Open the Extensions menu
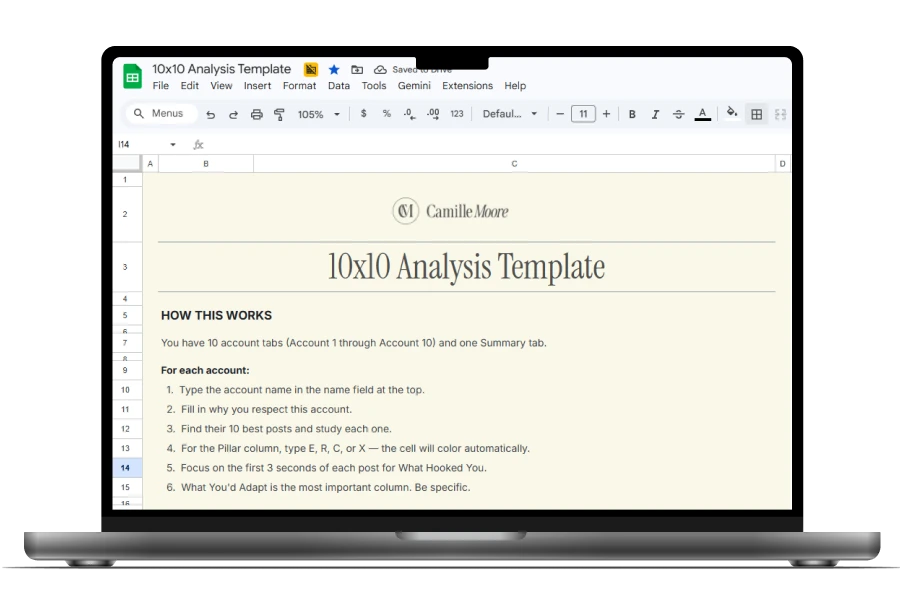The height and width of the screenshot is (613, 900). [467, 86]
